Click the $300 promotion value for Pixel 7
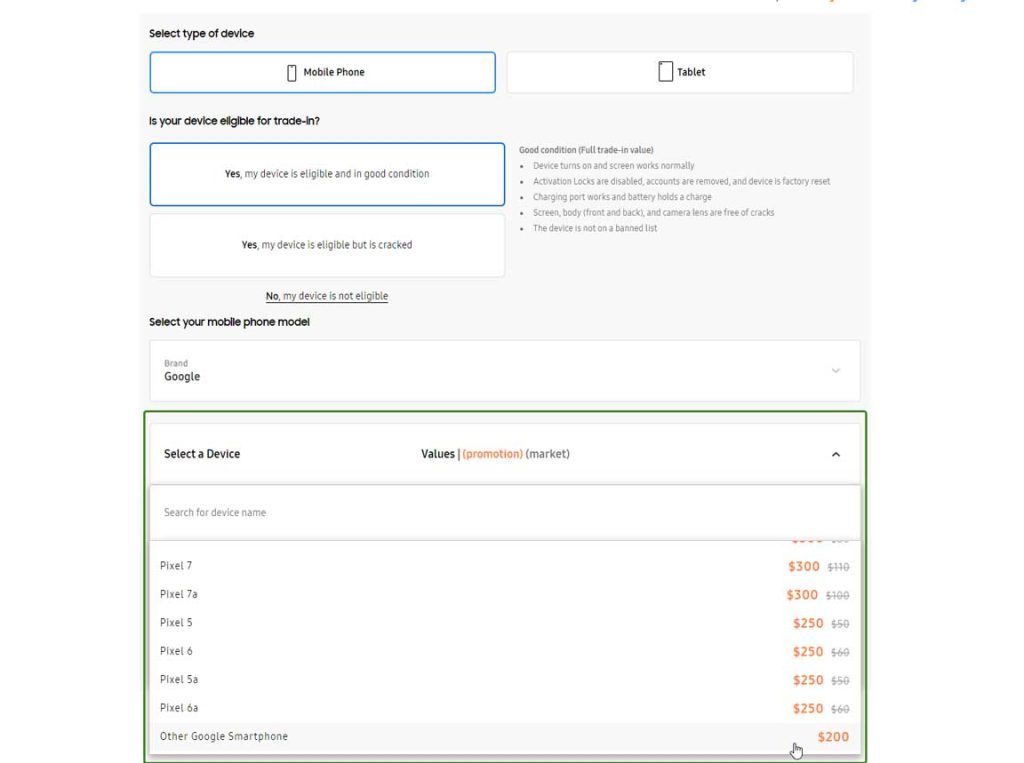The width and height of the screenshot is (1024, 763). (803, 566)
